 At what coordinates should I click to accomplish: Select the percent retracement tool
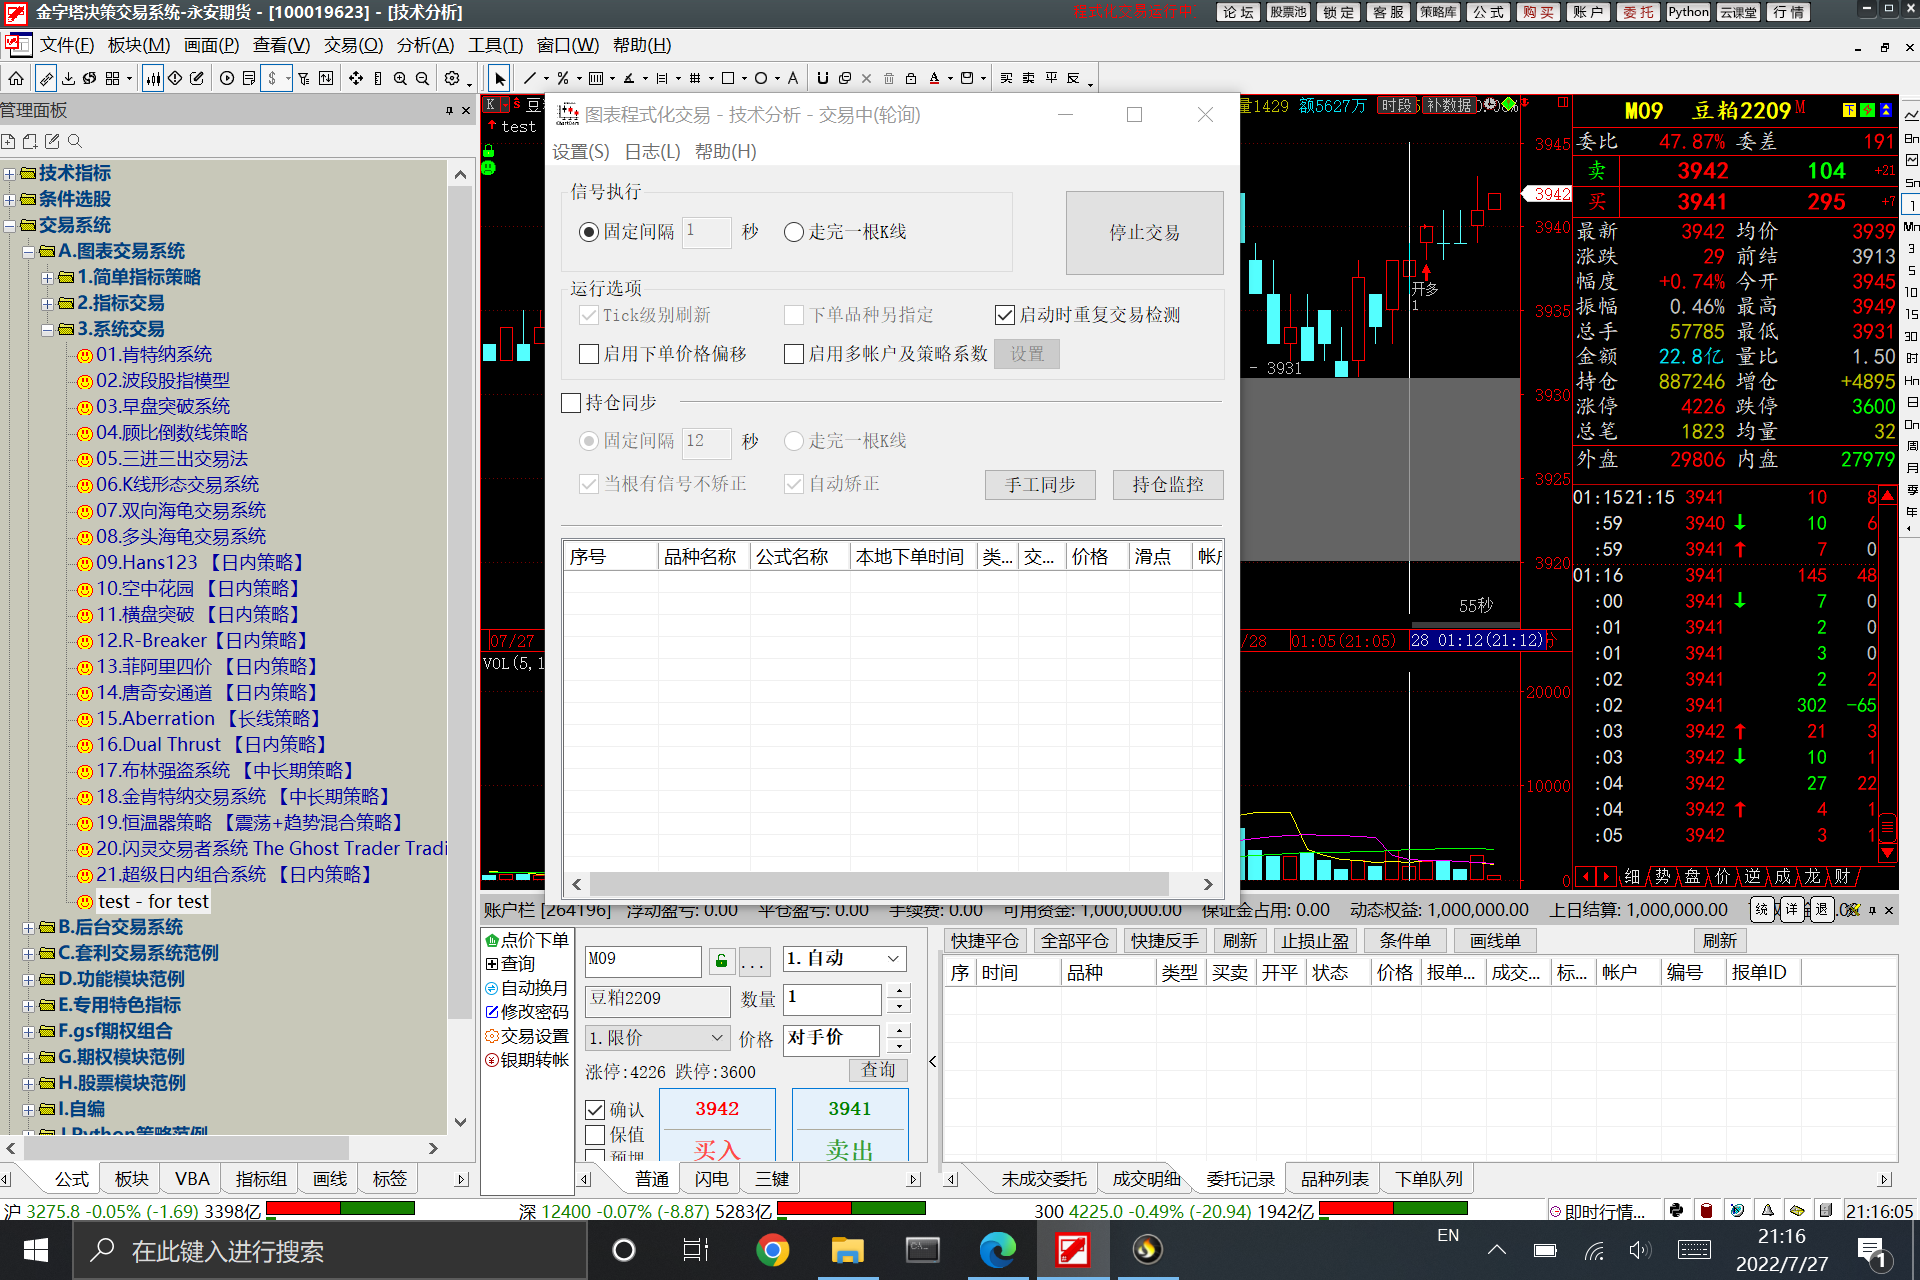pos(563,78)
